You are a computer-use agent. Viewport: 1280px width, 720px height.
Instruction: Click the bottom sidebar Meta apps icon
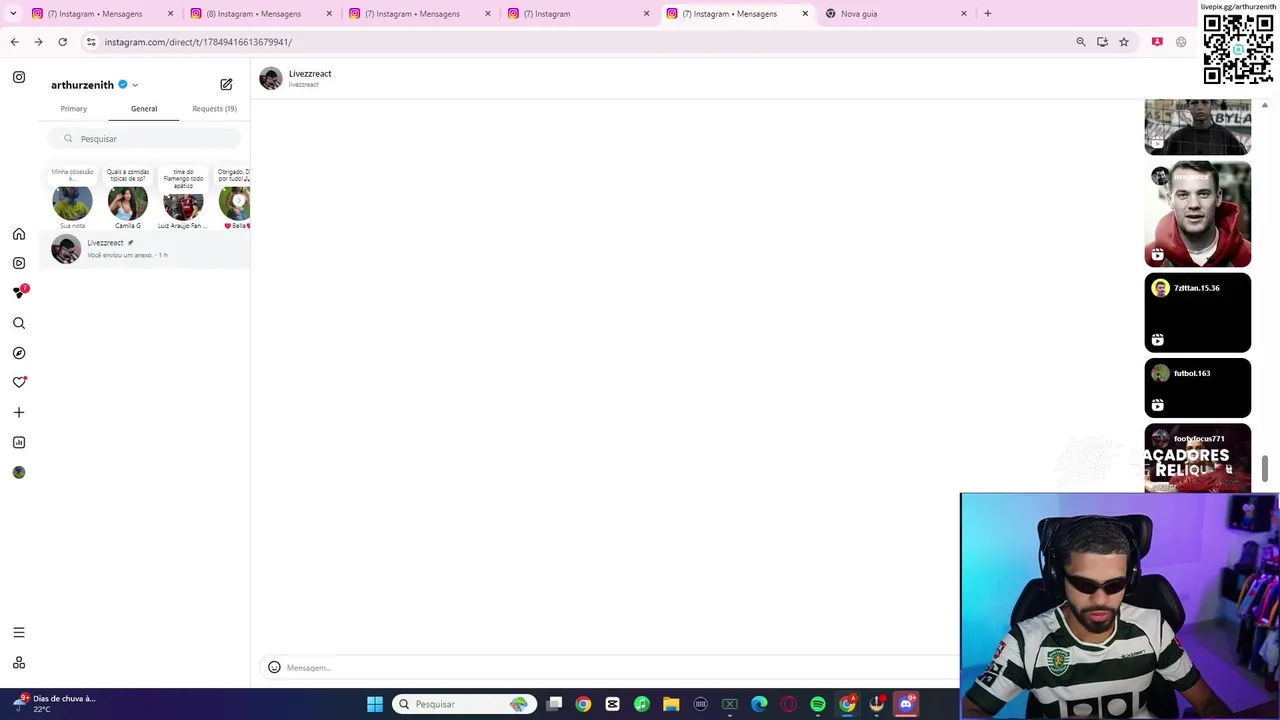(x=19, y=663)
